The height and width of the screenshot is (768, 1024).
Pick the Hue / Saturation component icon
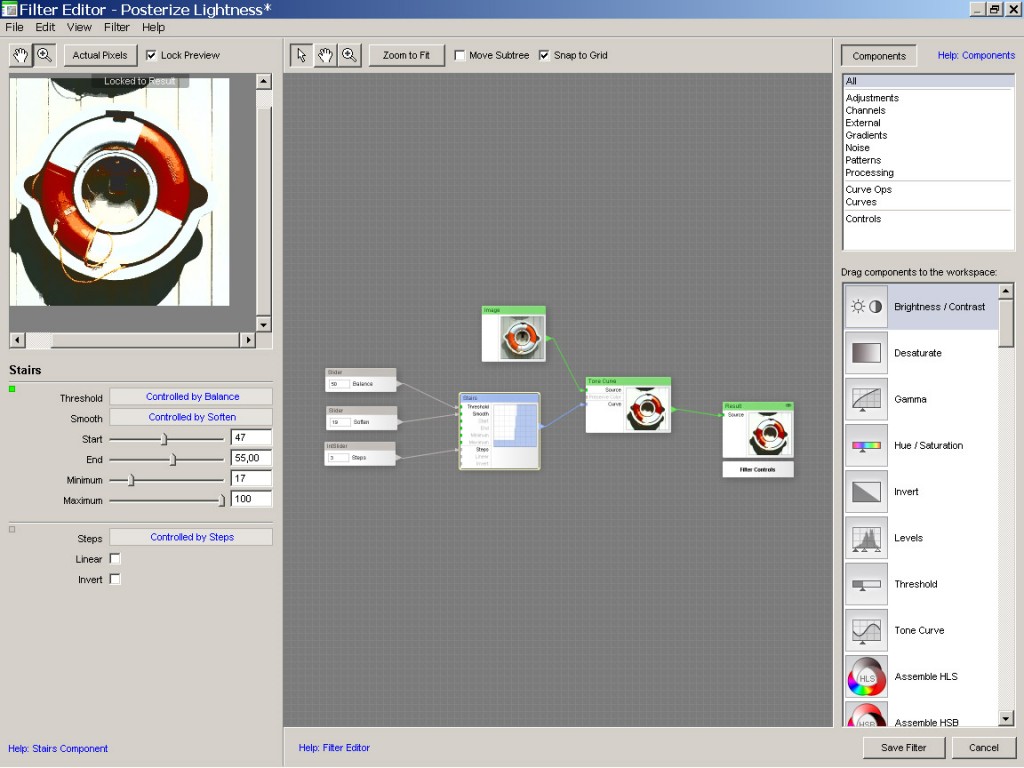867,446
